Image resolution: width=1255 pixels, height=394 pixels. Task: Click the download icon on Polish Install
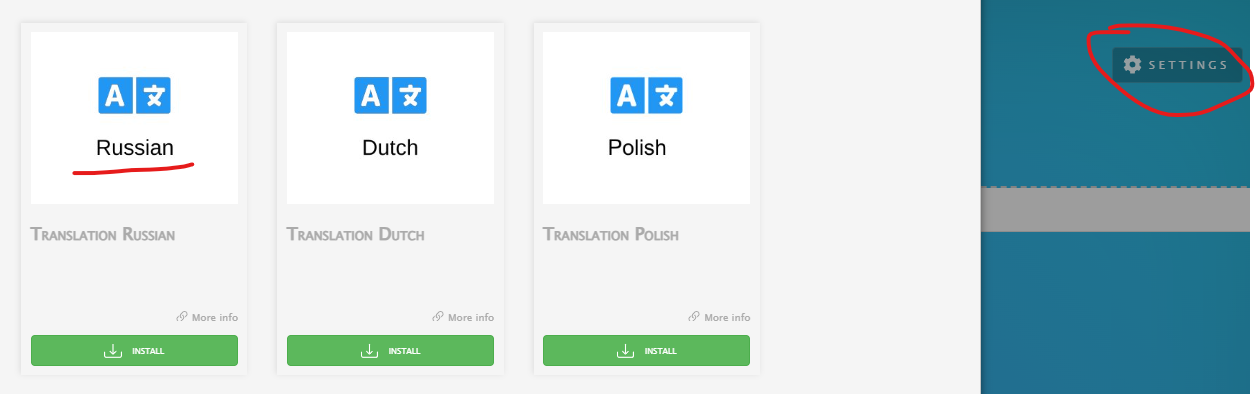coord(625,351)
